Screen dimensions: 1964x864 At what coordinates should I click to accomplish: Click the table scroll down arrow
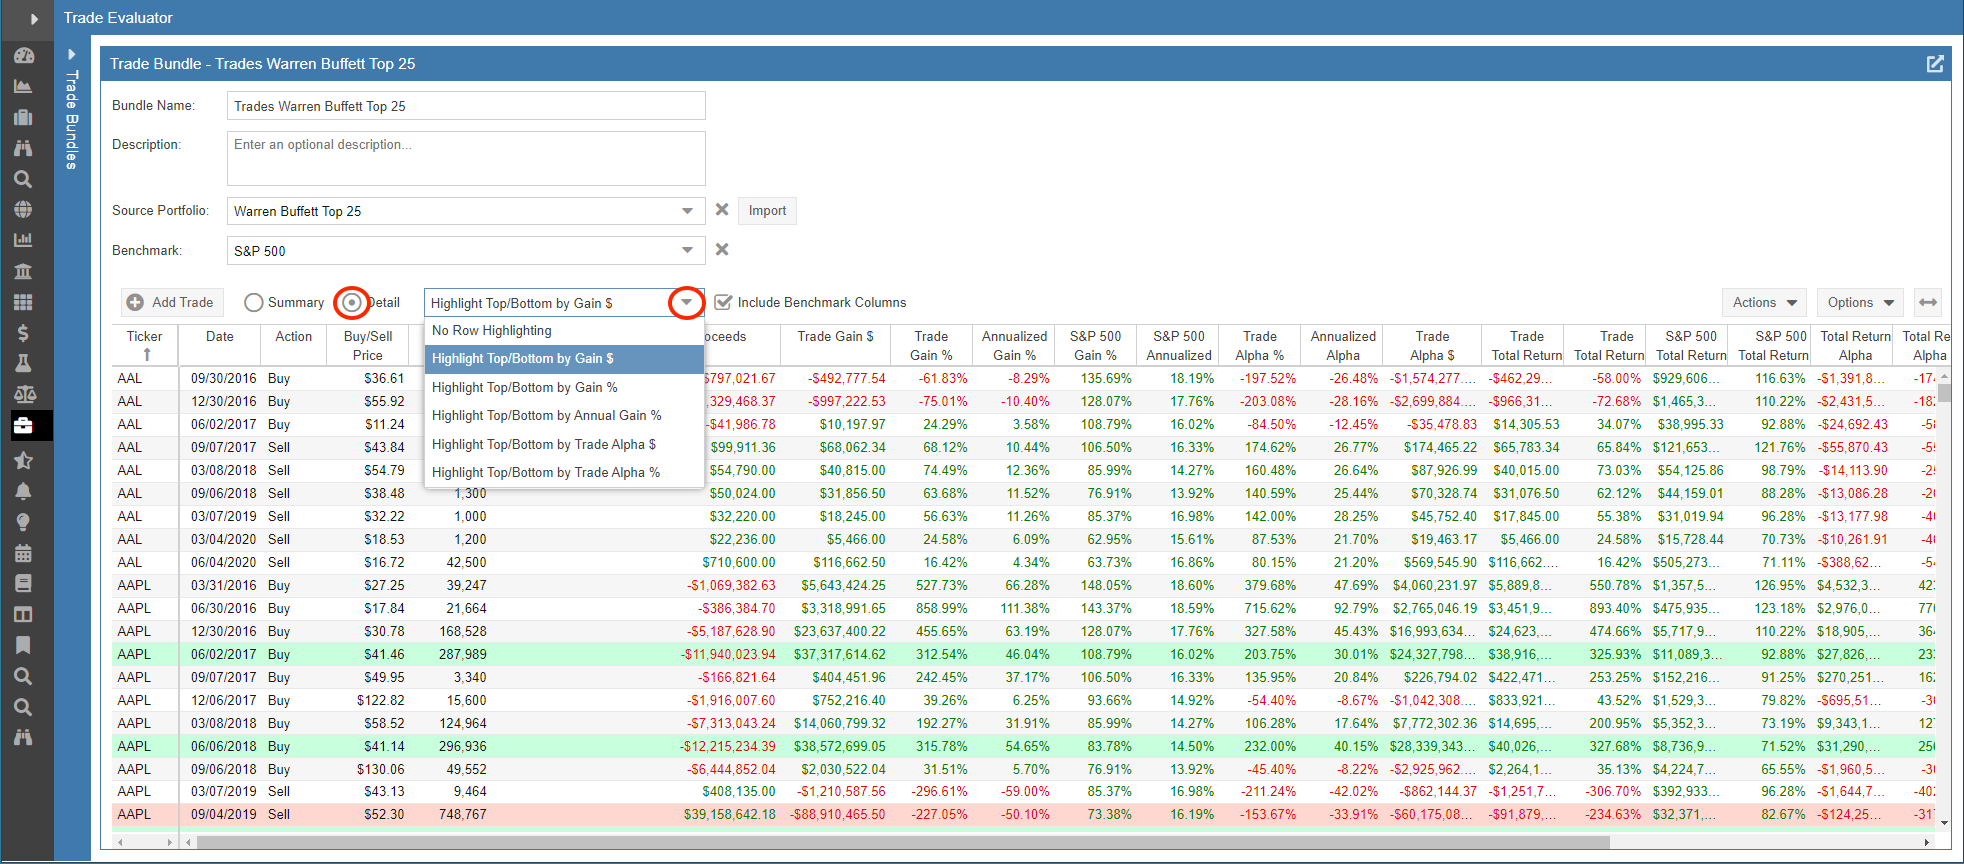click(1944, 823)
